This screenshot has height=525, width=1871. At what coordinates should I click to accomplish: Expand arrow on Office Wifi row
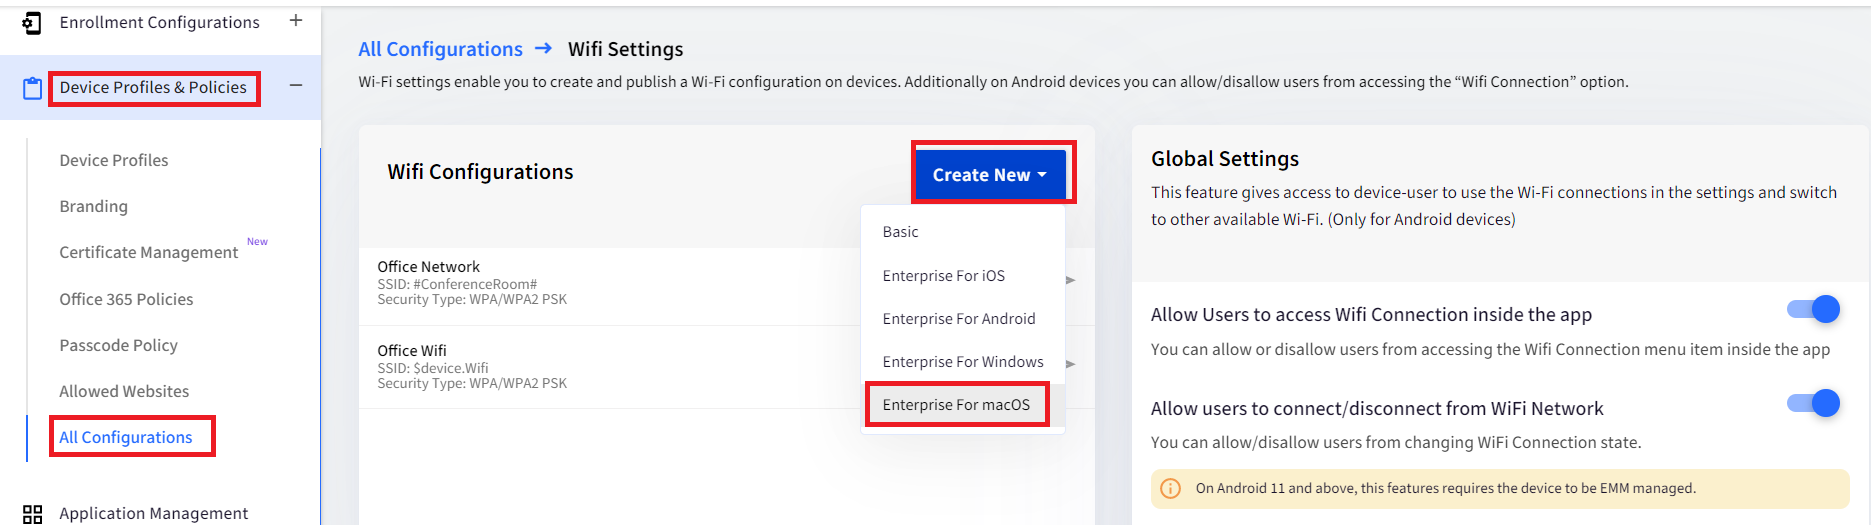1071,364
